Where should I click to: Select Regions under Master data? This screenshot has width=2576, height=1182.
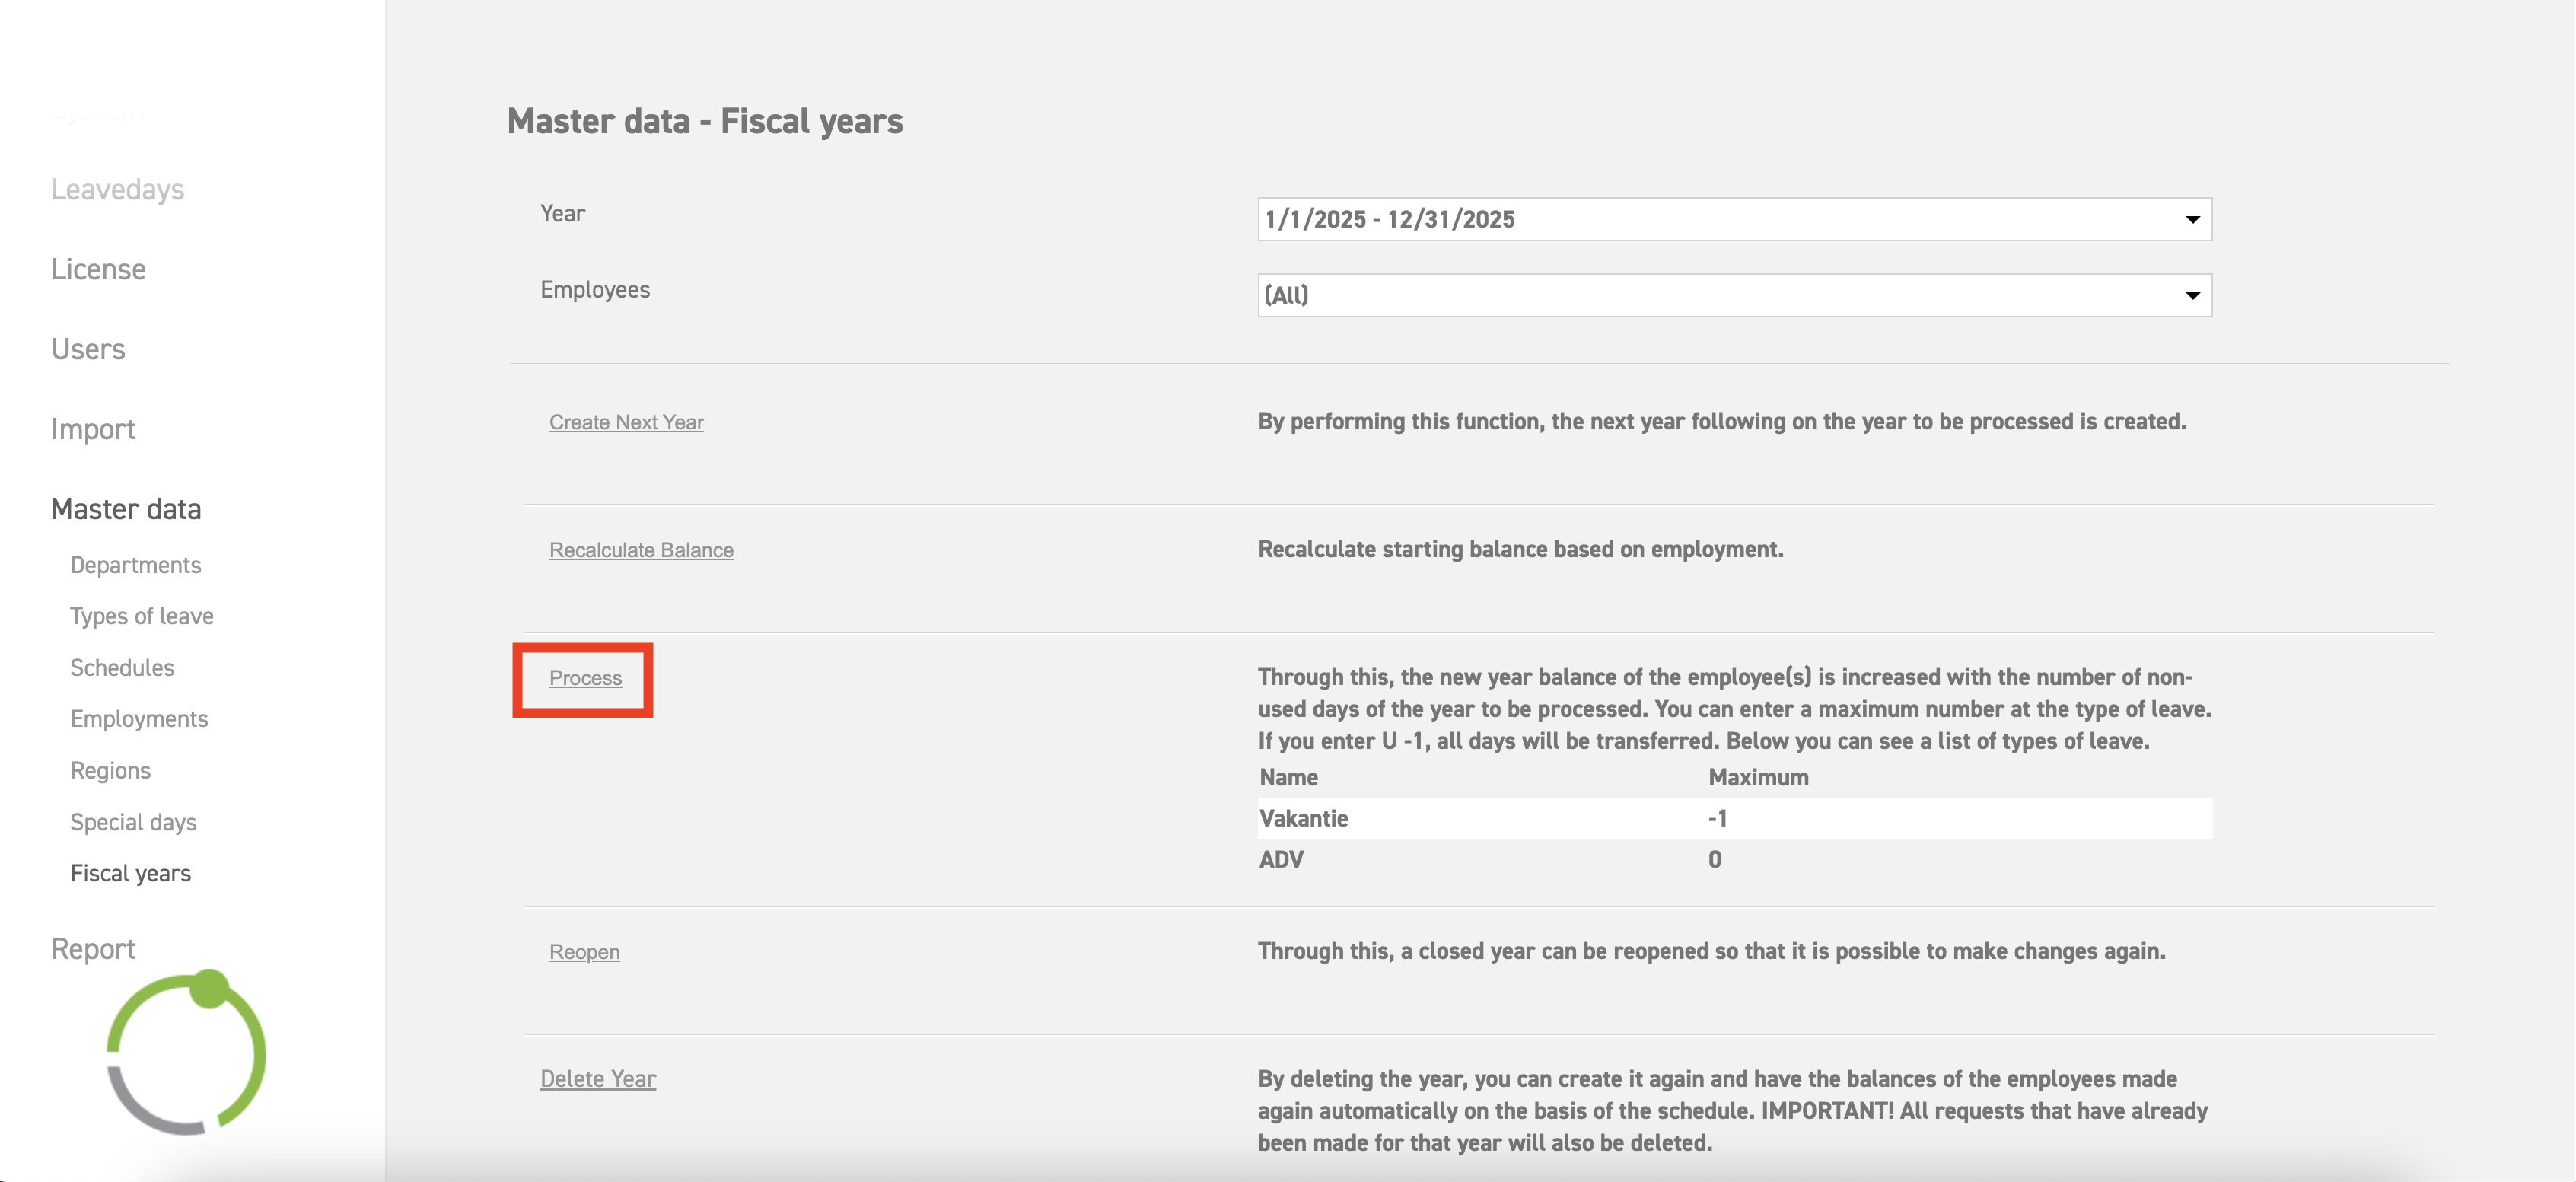110,771
